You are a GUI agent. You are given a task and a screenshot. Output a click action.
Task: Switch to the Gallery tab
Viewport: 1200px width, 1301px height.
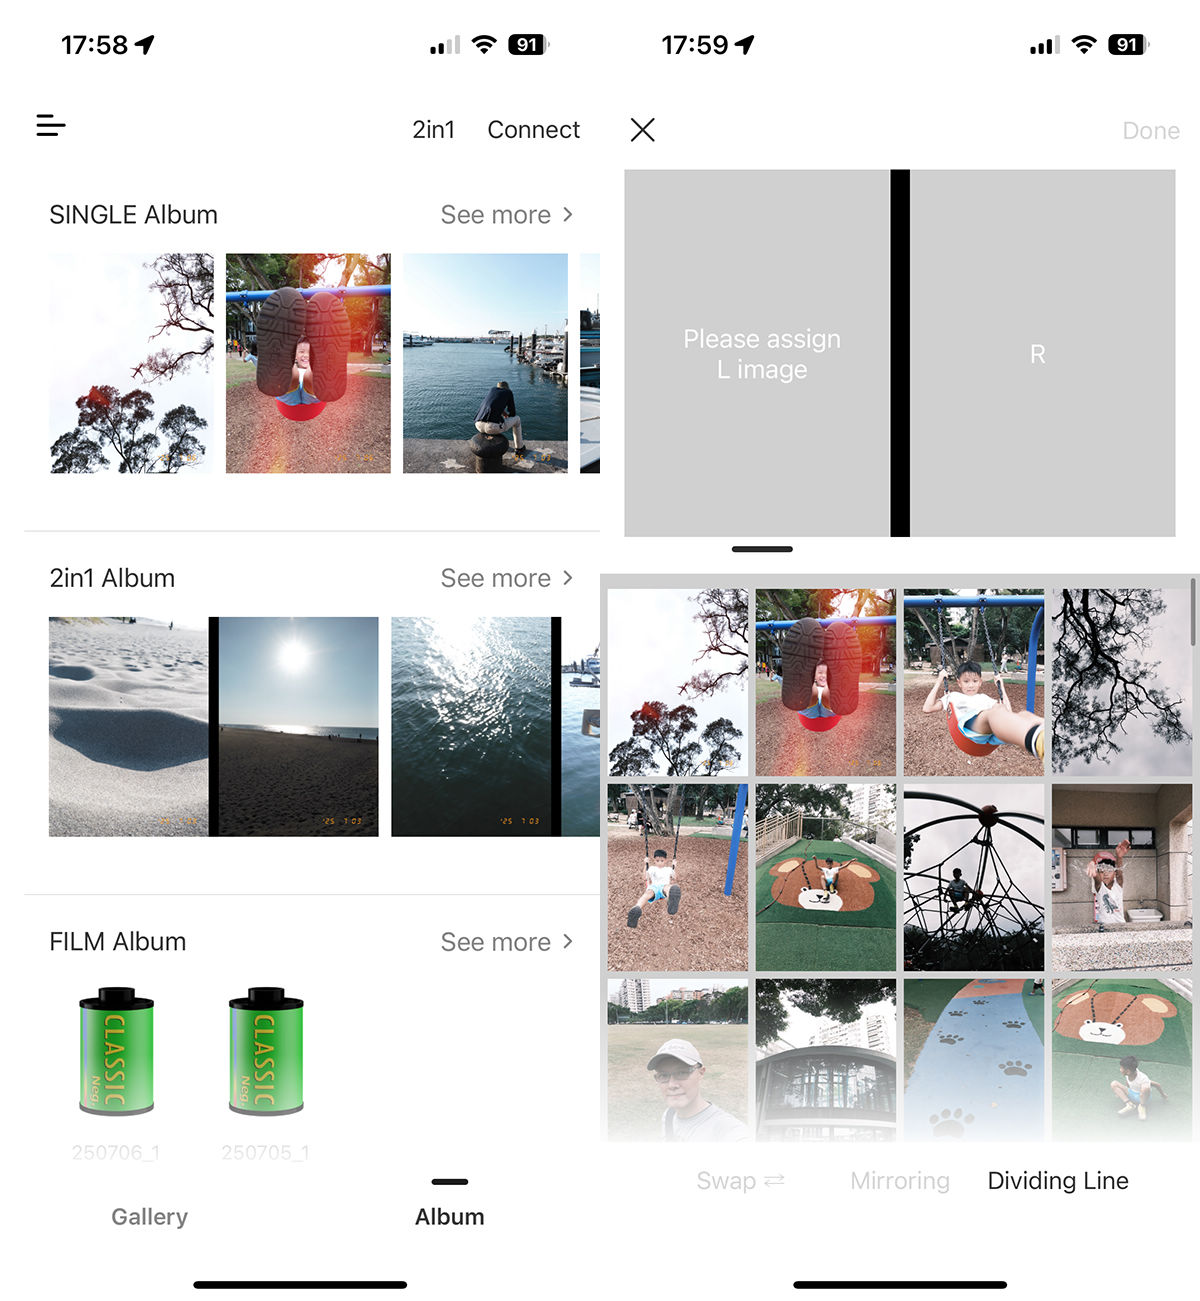click(150, 1217)
